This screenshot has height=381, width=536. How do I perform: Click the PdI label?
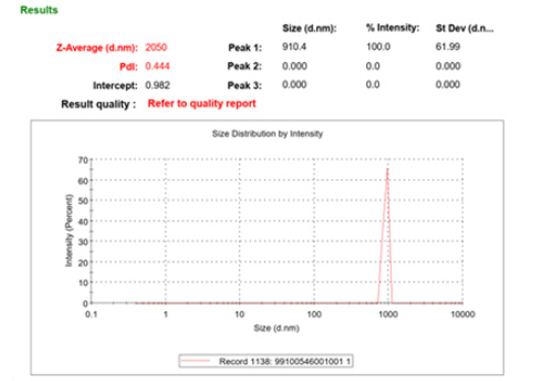(128, 66)
